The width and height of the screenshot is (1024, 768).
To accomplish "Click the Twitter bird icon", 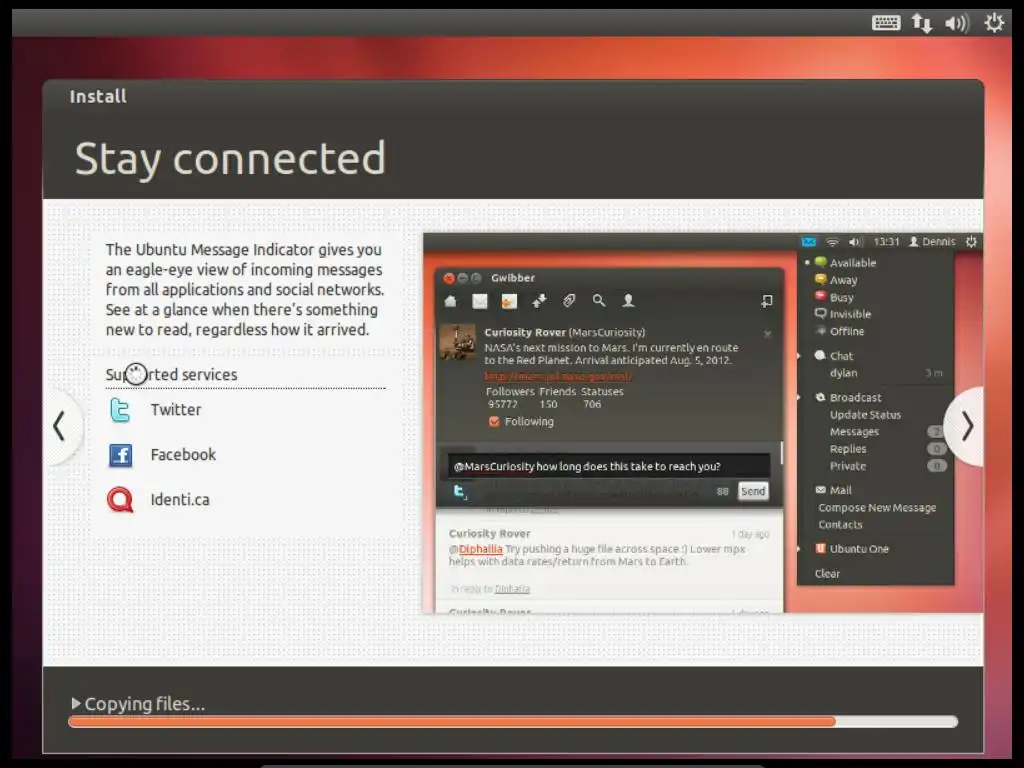I will coord(120,410).
